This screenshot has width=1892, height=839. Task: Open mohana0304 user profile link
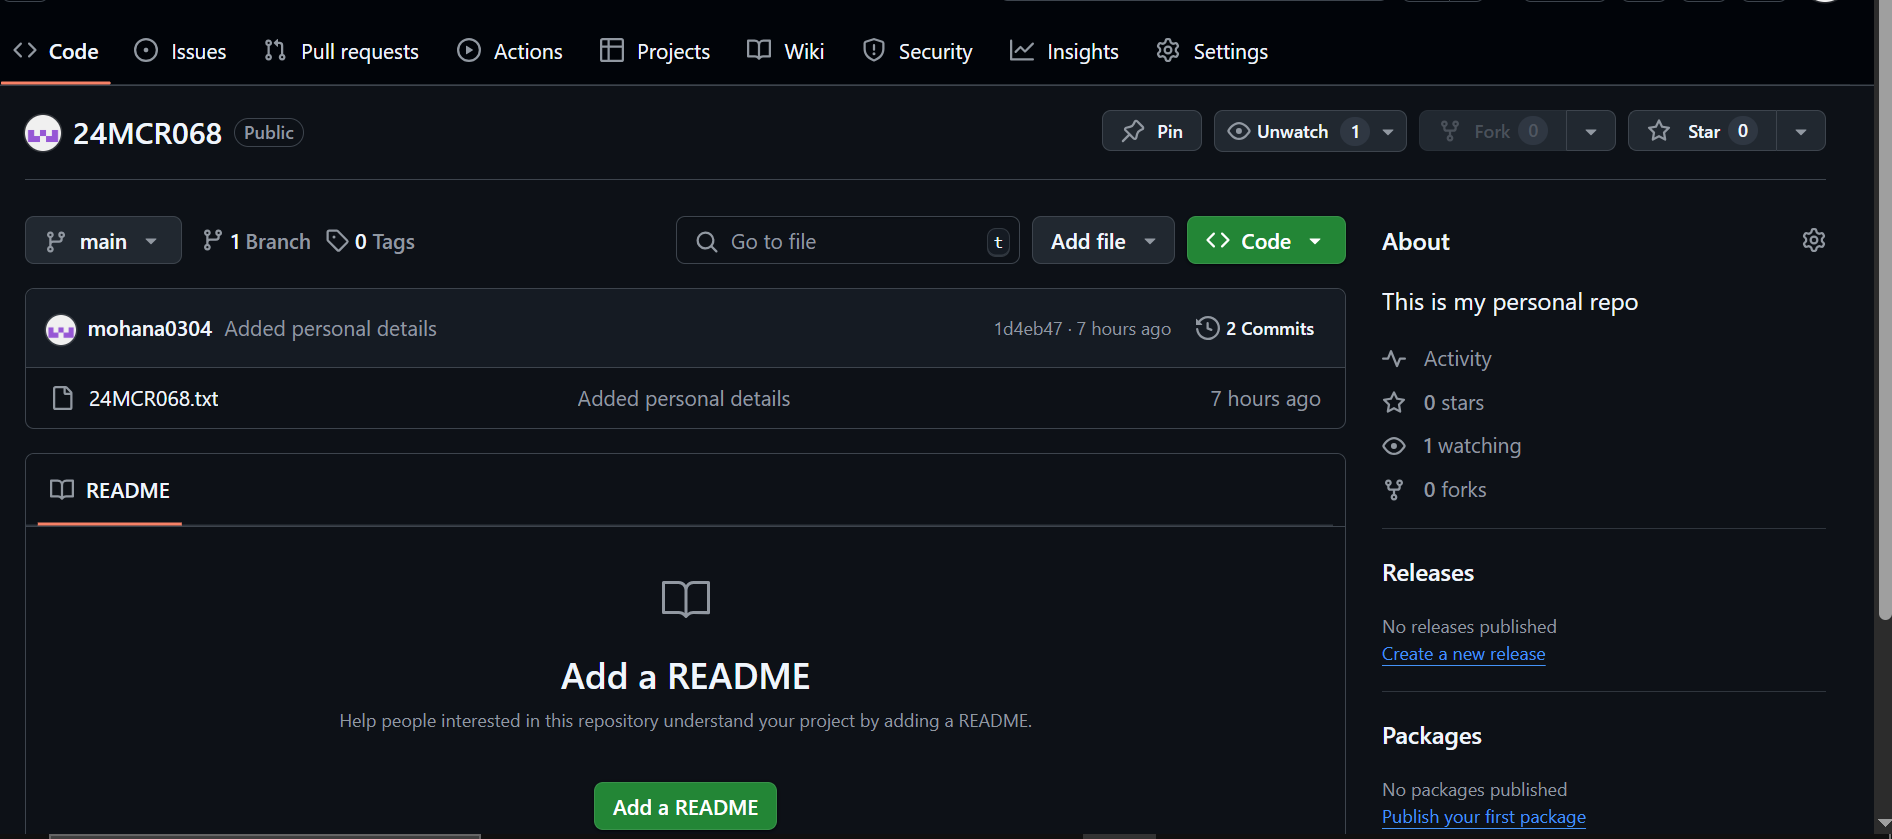[x=150, y=328]
